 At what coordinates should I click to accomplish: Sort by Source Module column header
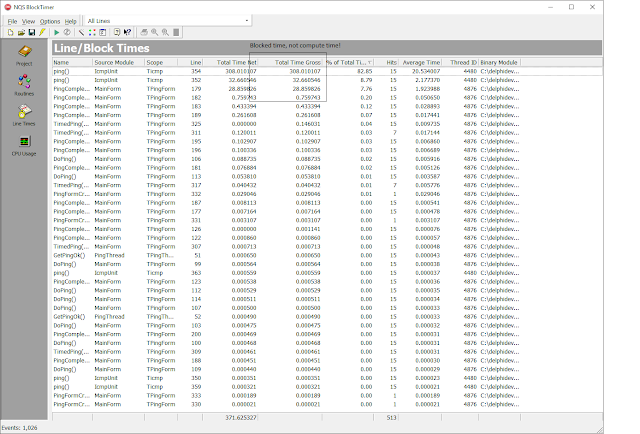(x=118, y=62)
